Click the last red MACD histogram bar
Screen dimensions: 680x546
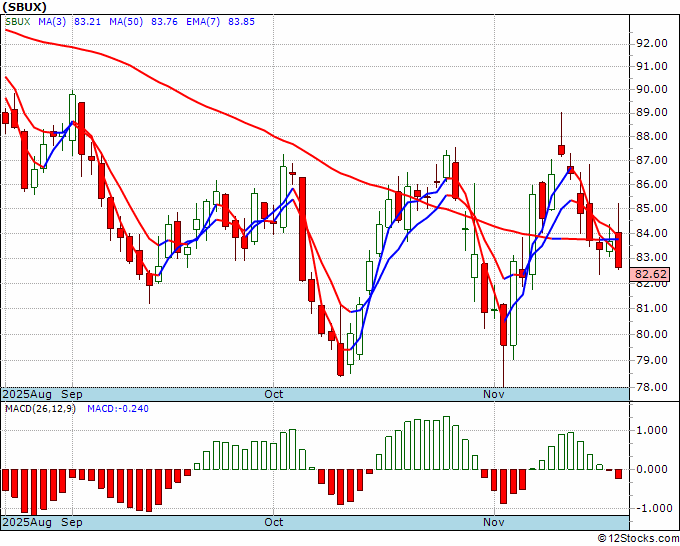click(618, 474)
